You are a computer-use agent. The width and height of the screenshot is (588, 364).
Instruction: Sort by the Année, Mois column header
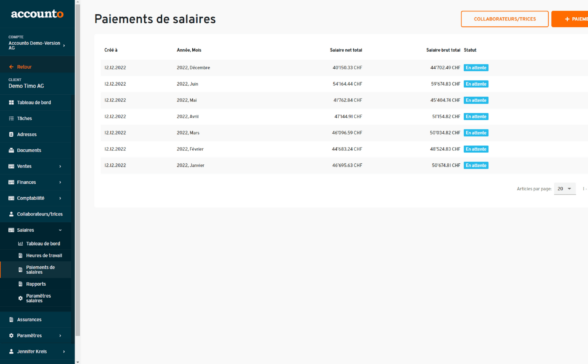(x=189, y=50)
